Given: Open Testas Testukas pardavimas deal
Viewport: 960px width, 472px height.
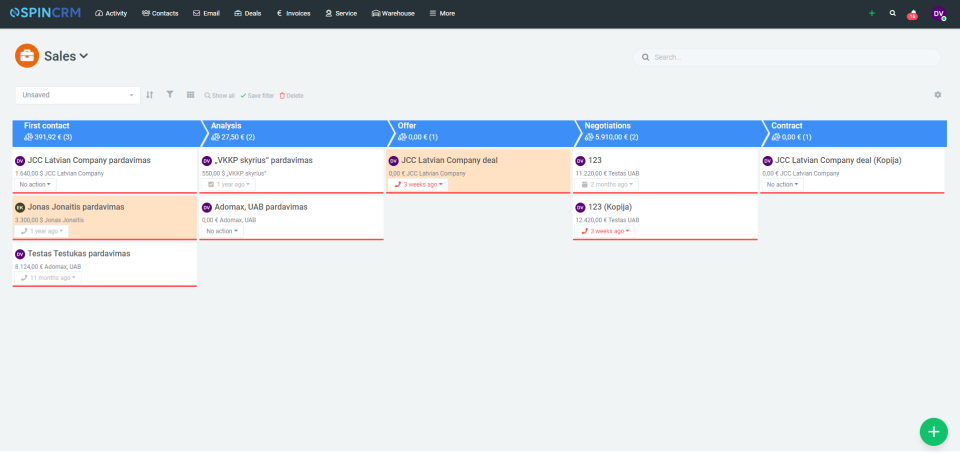Looking at the screenshot, I should pos(79,253).
